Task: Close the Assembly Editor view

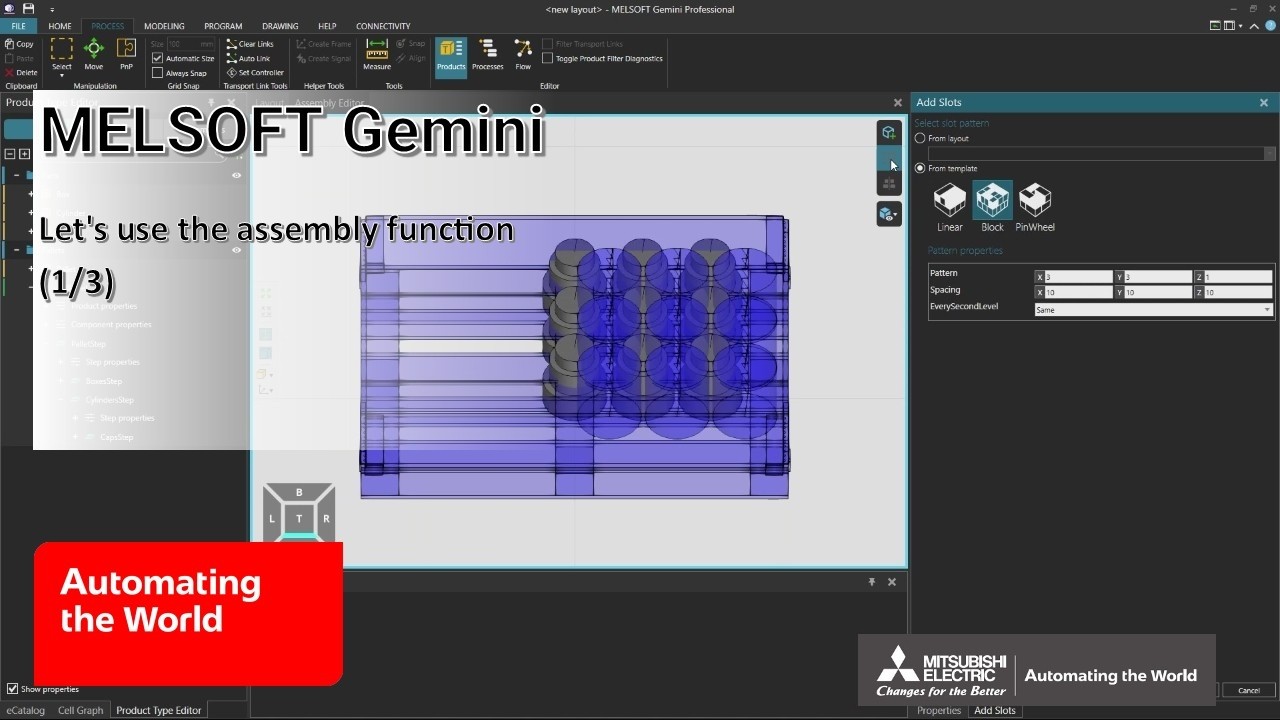Action: [x=897, y=102]
